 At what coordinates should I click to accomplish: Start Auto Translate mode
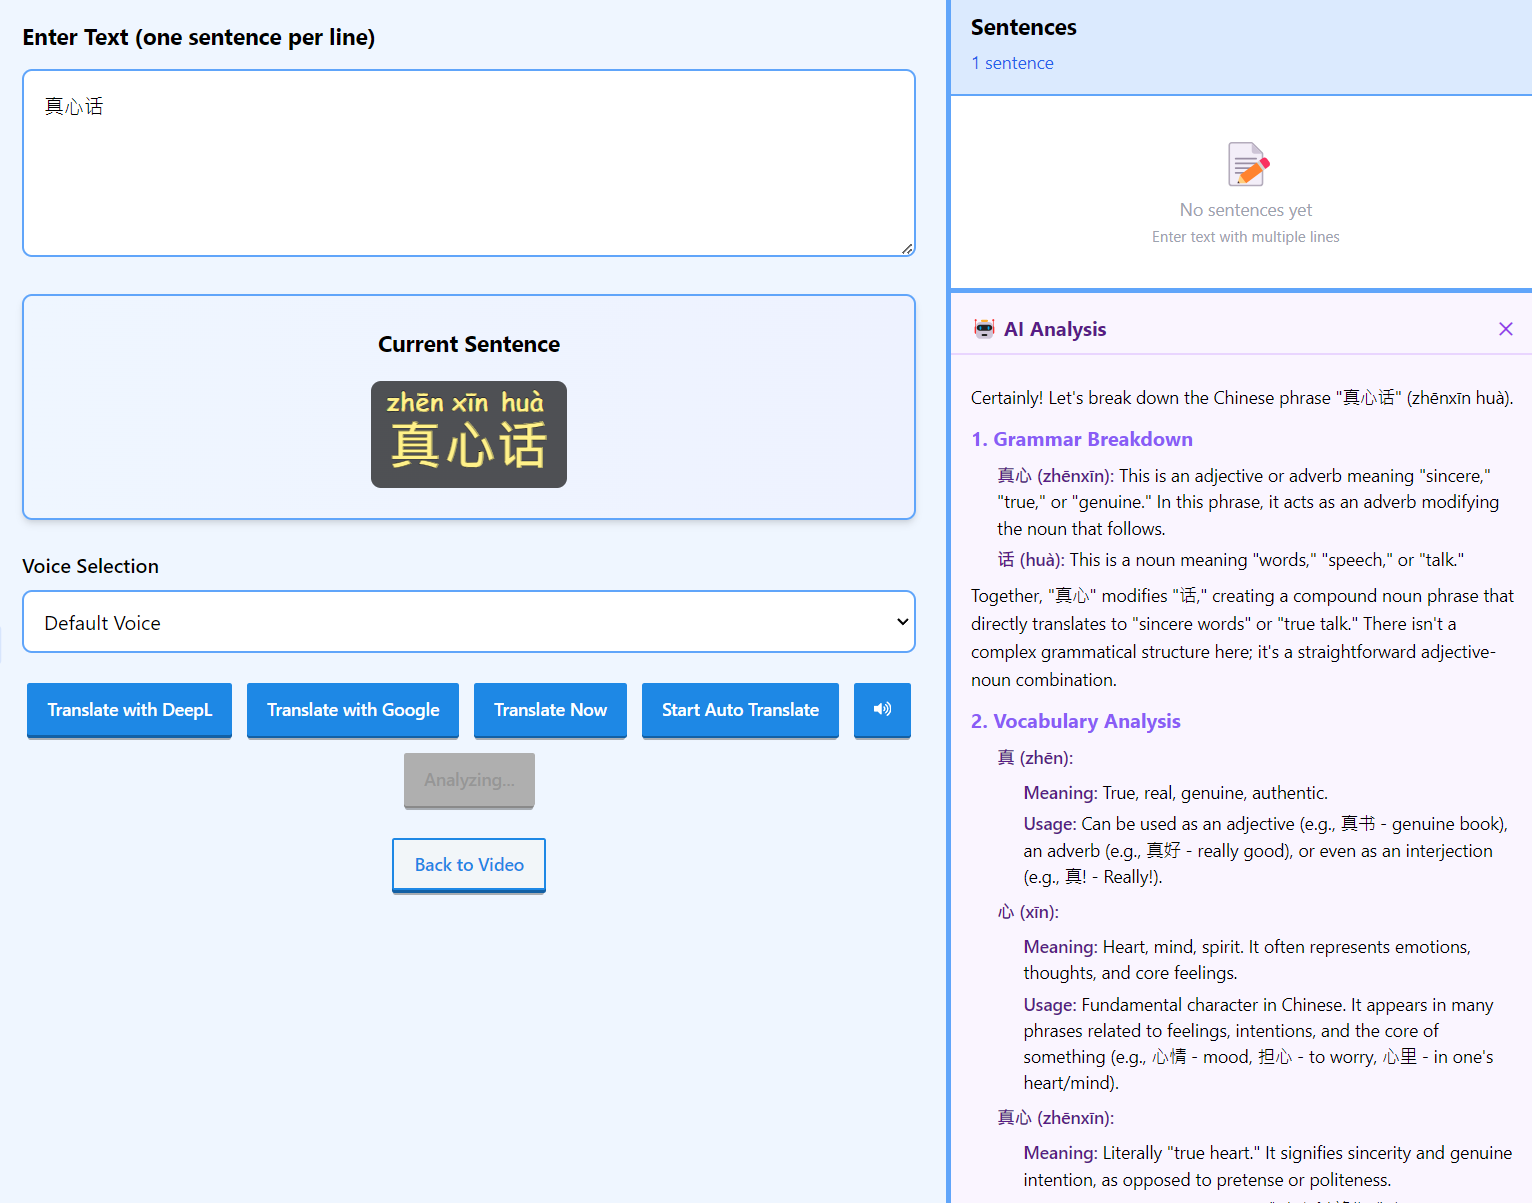740,710
